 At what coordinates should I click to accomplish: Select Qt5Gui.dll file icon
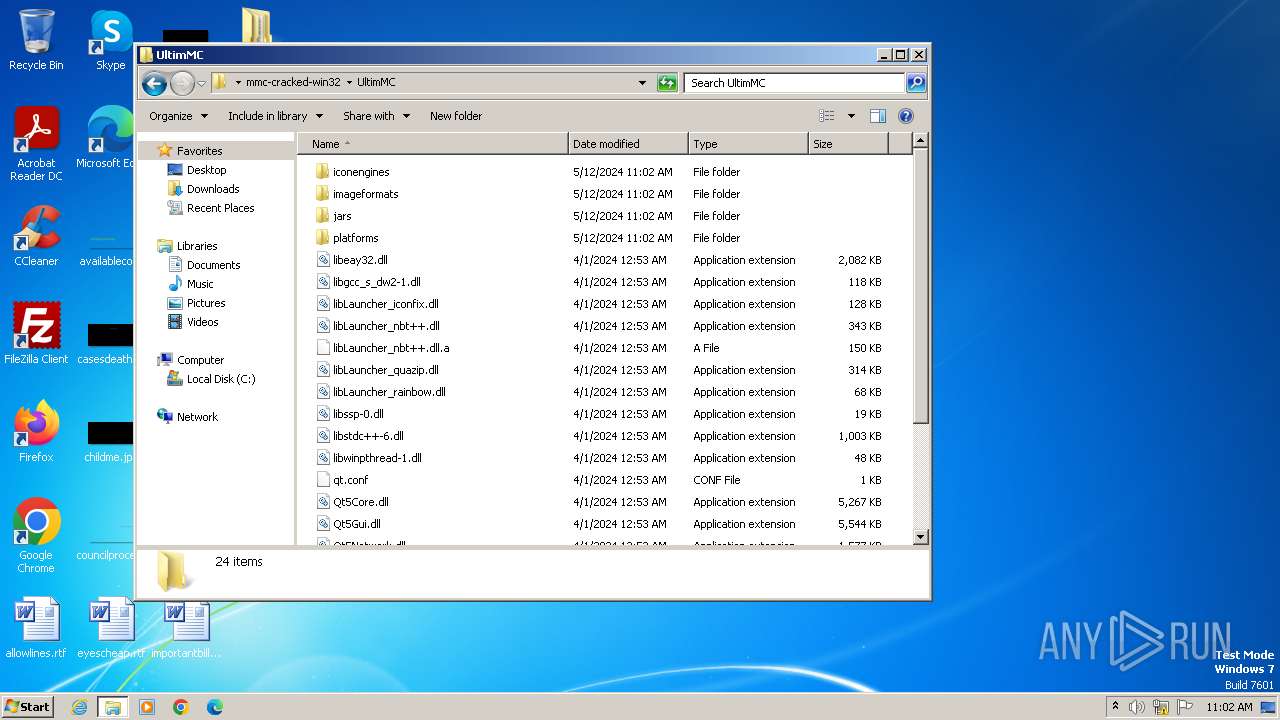coord(322,524)
